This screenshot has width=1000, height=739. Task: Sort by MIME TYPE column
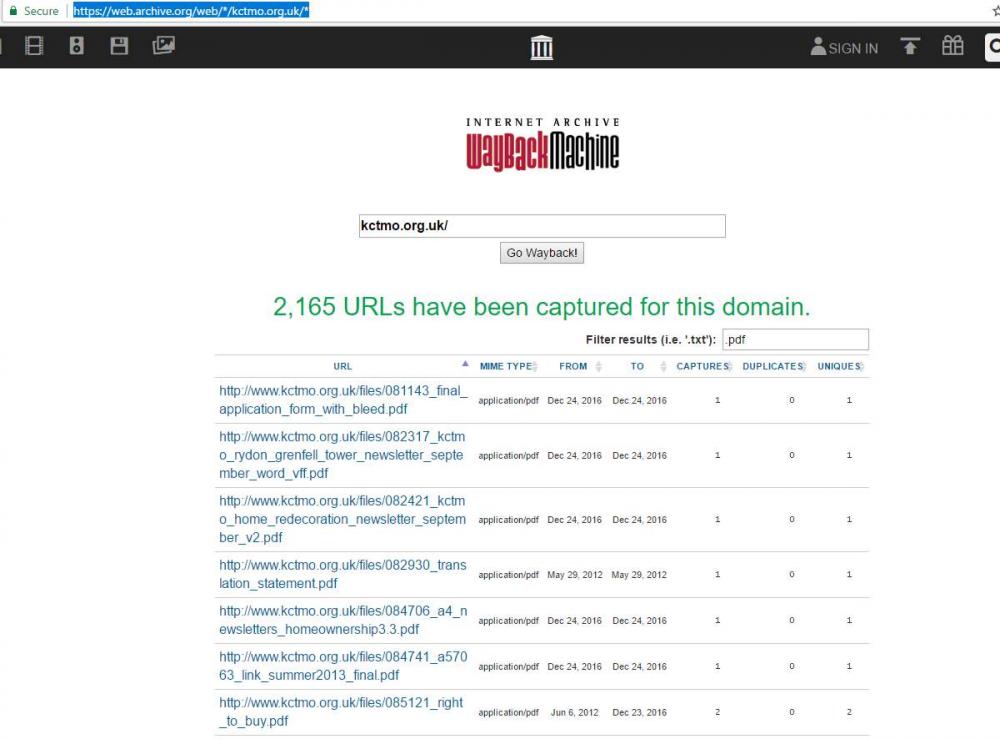508,366
